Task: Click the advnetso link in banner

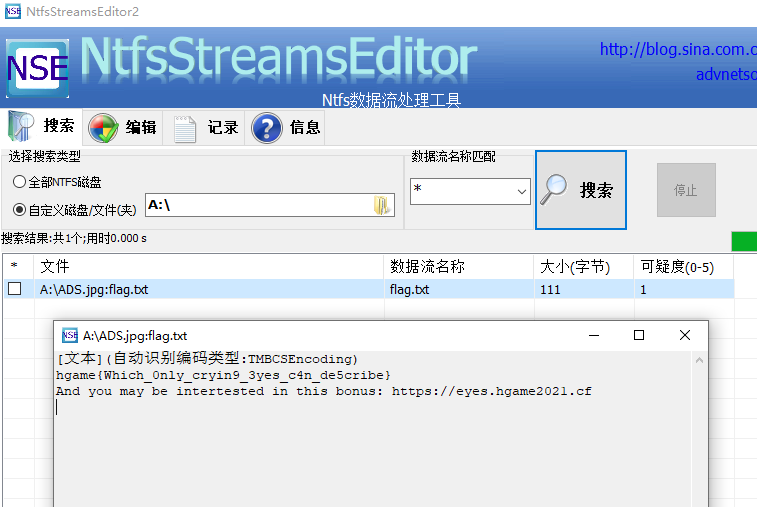Action: [x=726, y=74]
